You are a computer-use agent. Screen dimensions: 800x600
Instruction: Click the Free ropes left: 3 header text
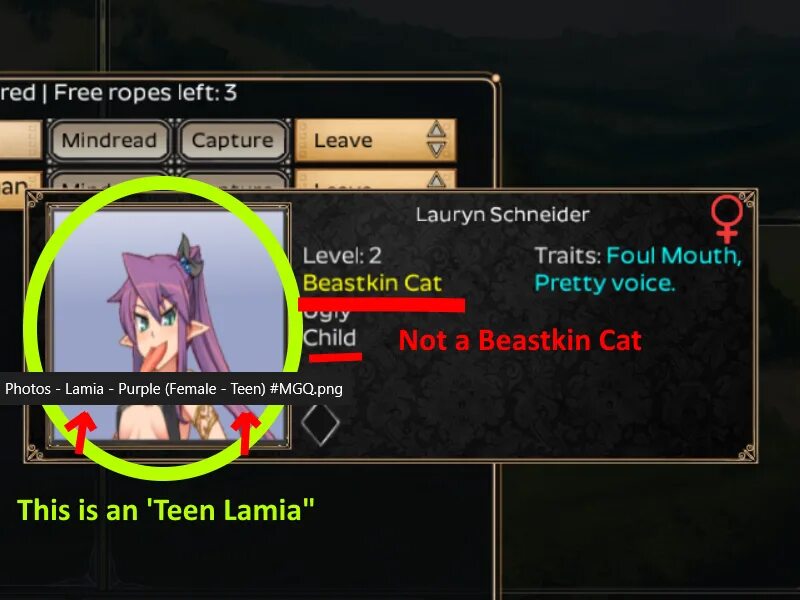point(145,92)
